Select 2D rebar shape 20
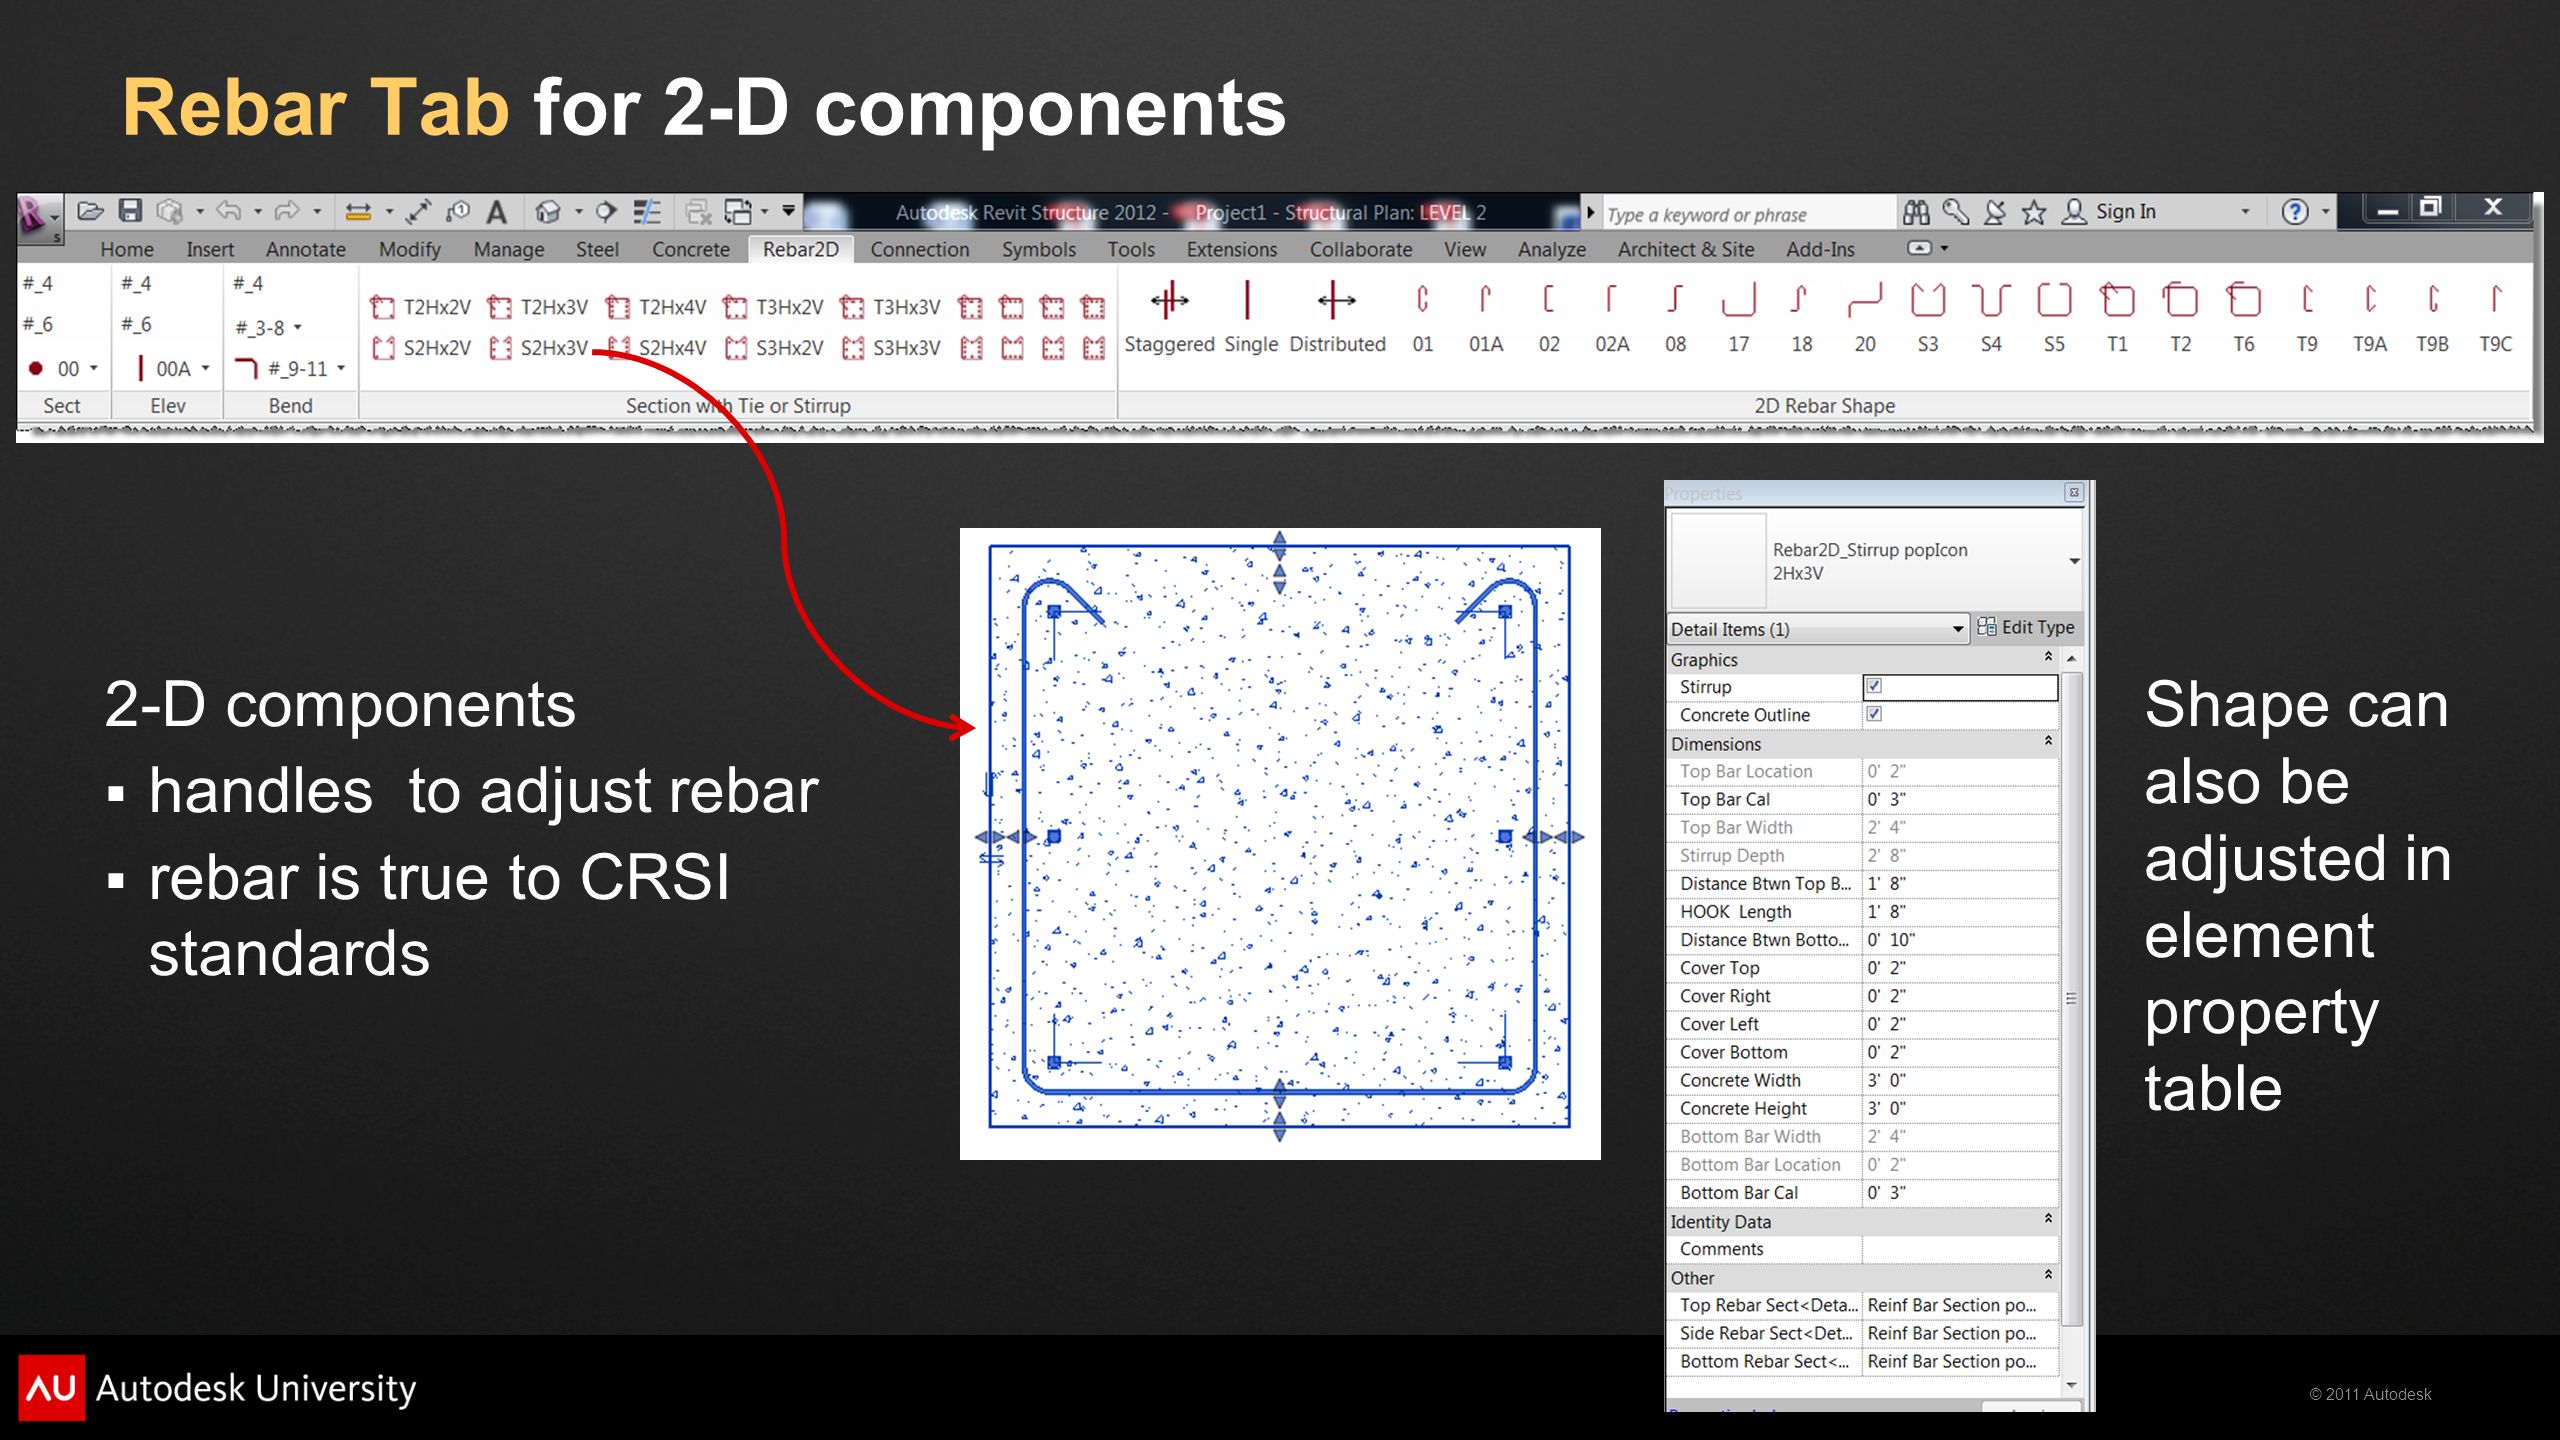This screenshot has height=1440, width=2560. pyautogui.click(x=1864, y=318)
